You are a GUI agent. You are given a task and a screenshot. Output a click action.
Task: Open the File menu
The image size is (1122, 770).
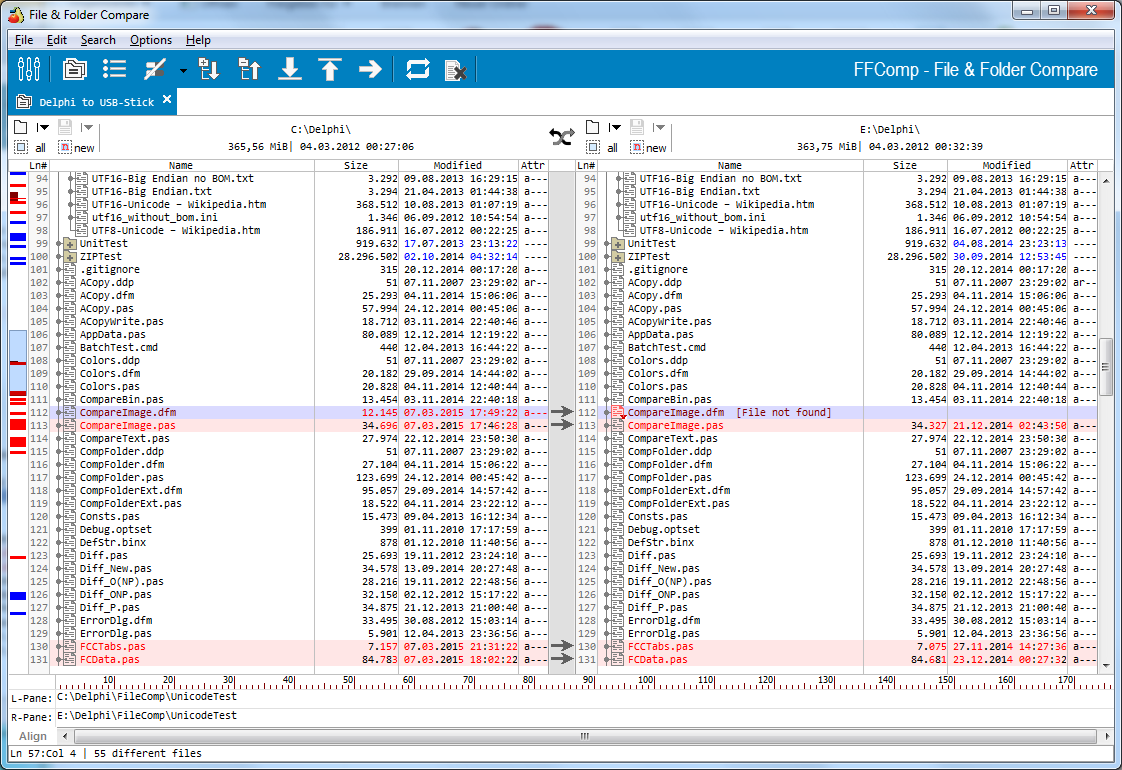point(24,40)
